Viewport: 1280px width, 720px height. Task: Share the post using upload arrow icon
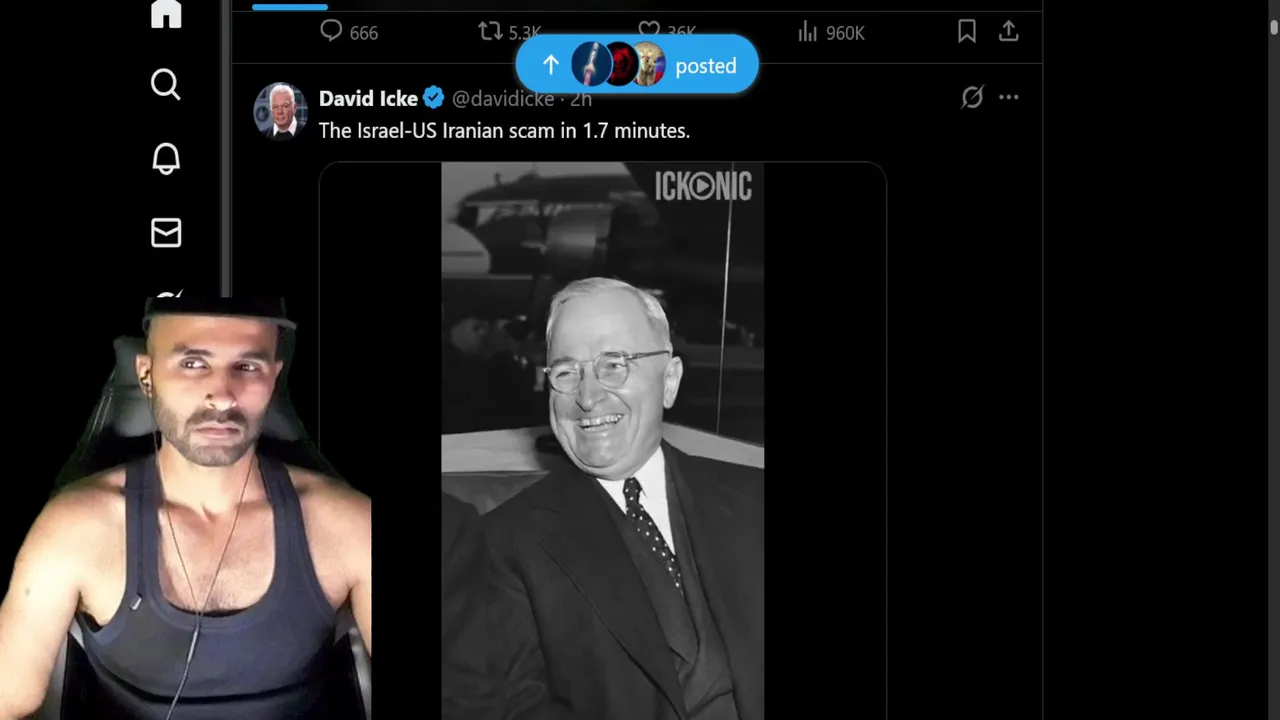point(1009,32)
